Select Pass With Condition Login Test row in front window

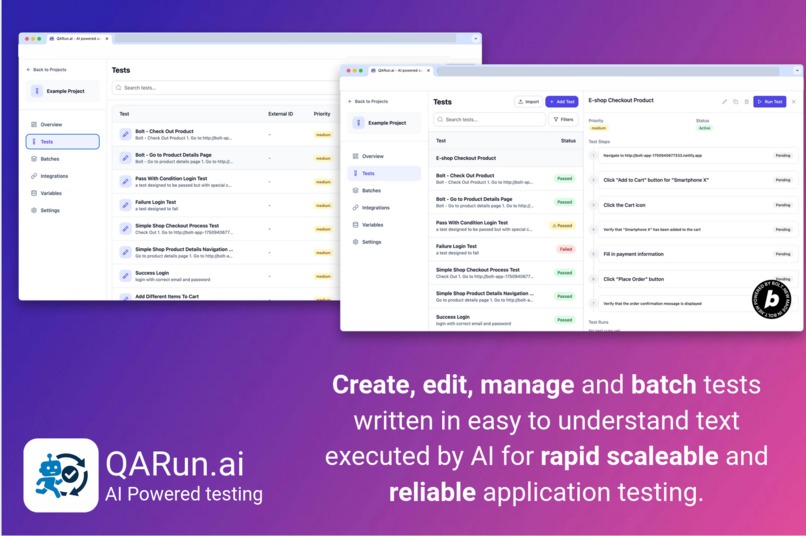click(506, 226)
